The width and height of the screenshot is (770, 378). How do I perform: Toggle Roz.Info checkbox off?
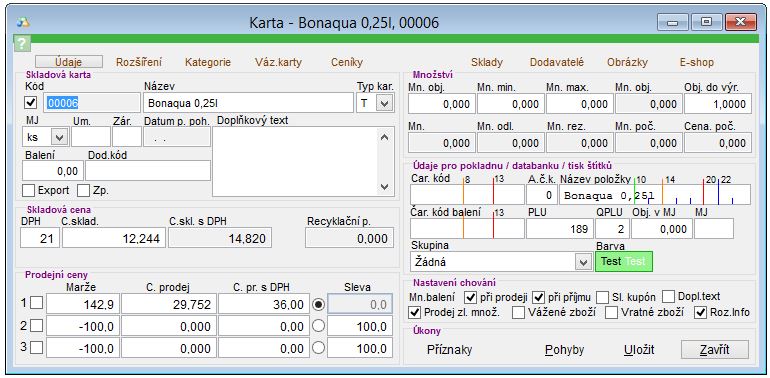(x=700, y=312)
